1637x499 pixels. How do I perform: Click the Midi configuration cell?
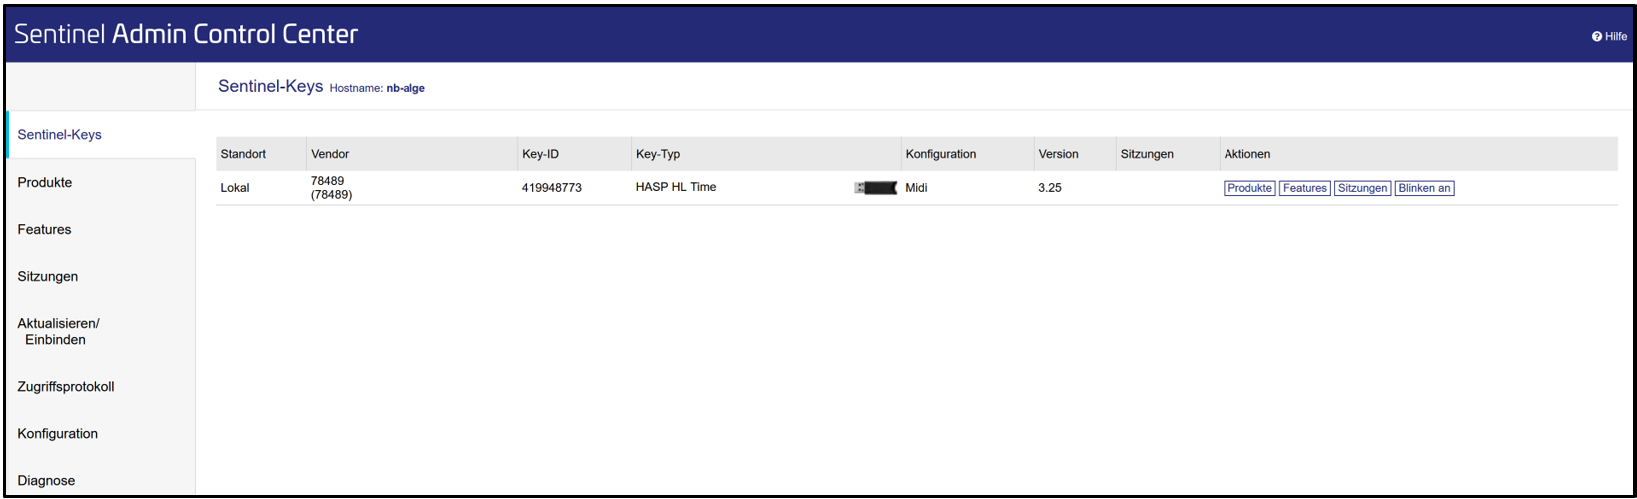pyautogui.click(x=916, y=188)
